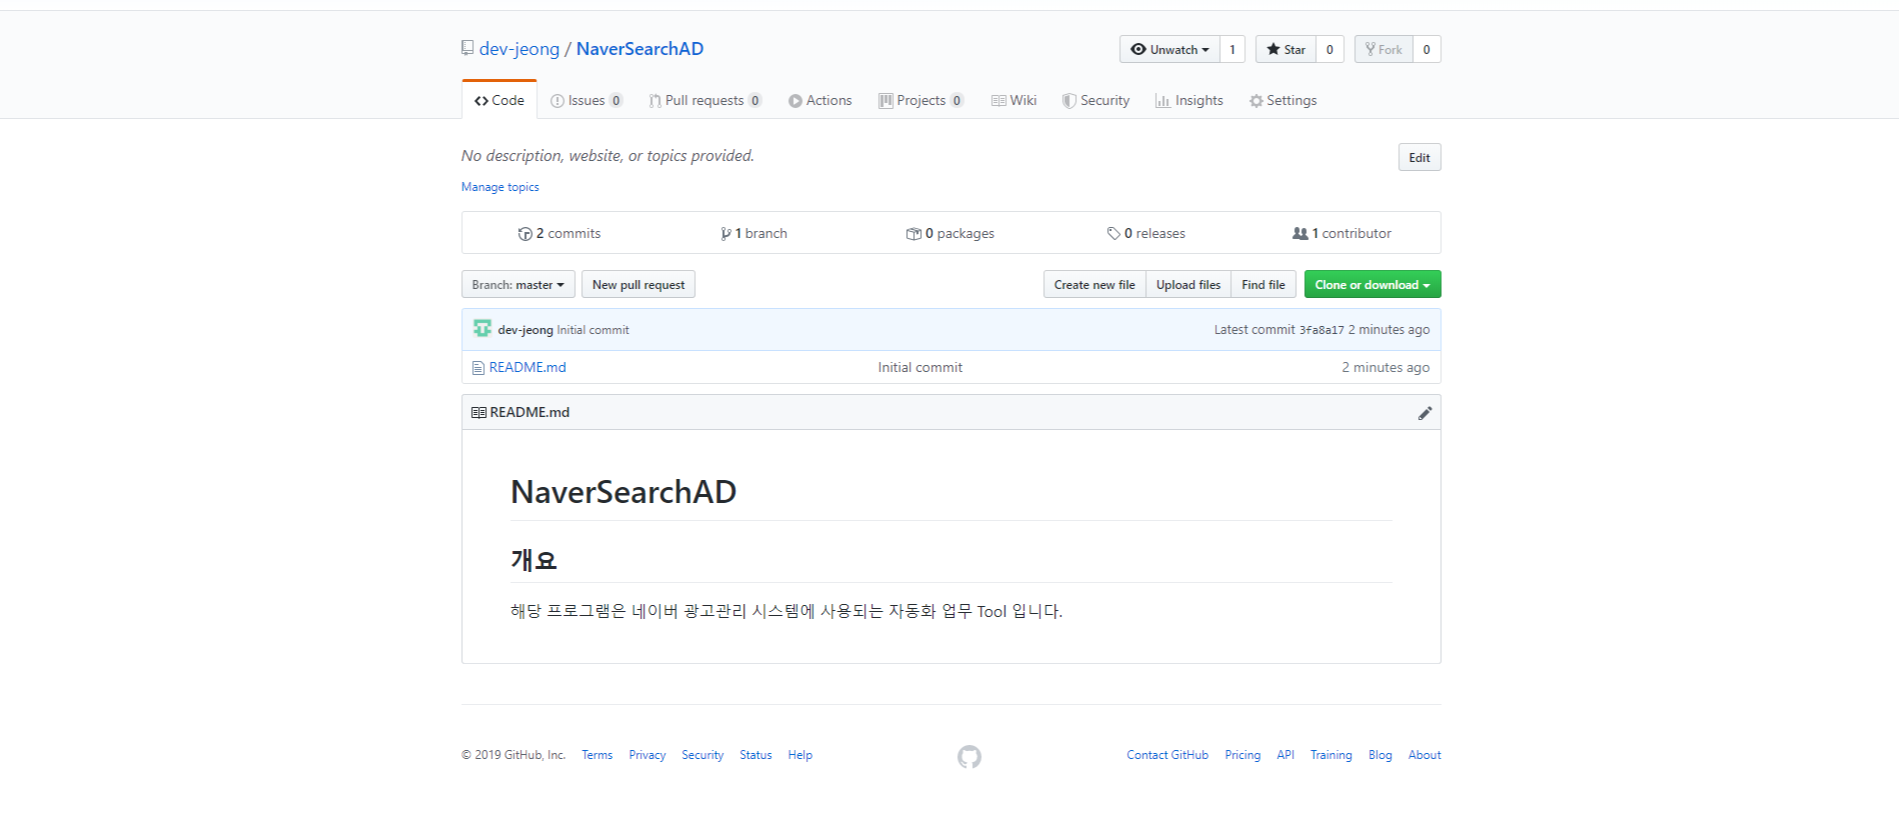Open the repository Security tab
This screenshot has width=1899, height=819.
tap(1096, 100)
